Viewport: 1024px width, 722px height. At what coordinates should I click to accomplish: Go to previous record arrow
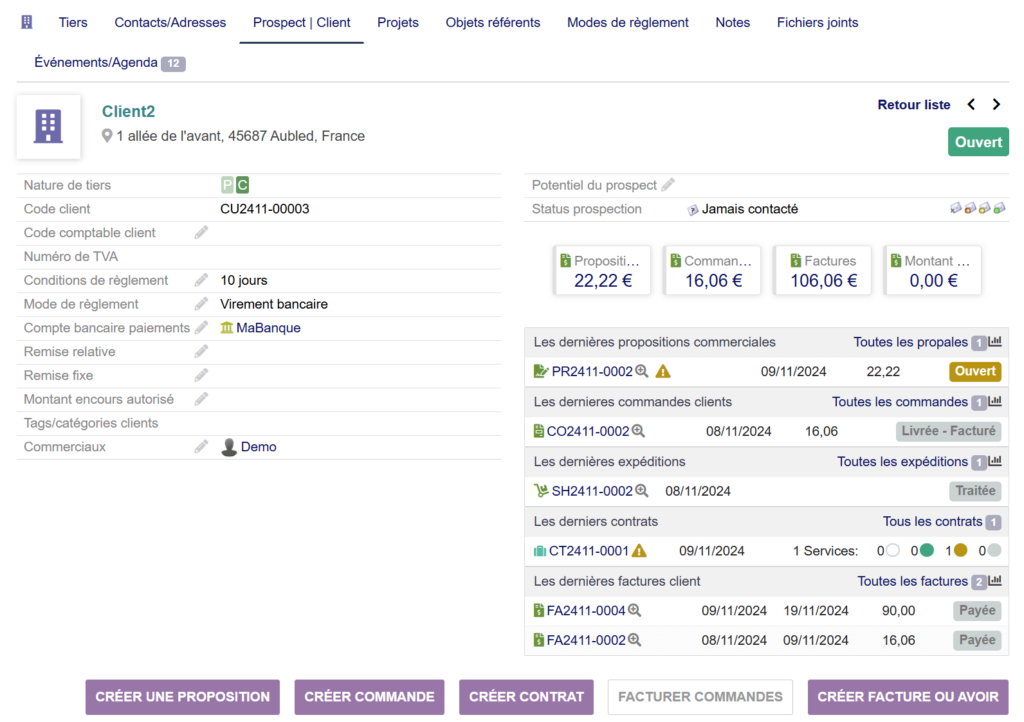971,105
